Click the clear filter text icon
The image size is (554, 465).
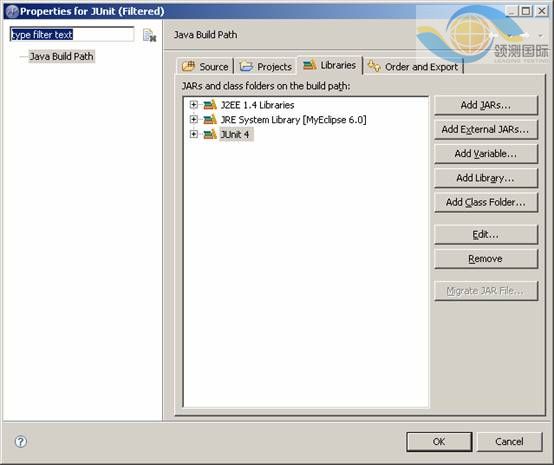(x=149, y=35)
